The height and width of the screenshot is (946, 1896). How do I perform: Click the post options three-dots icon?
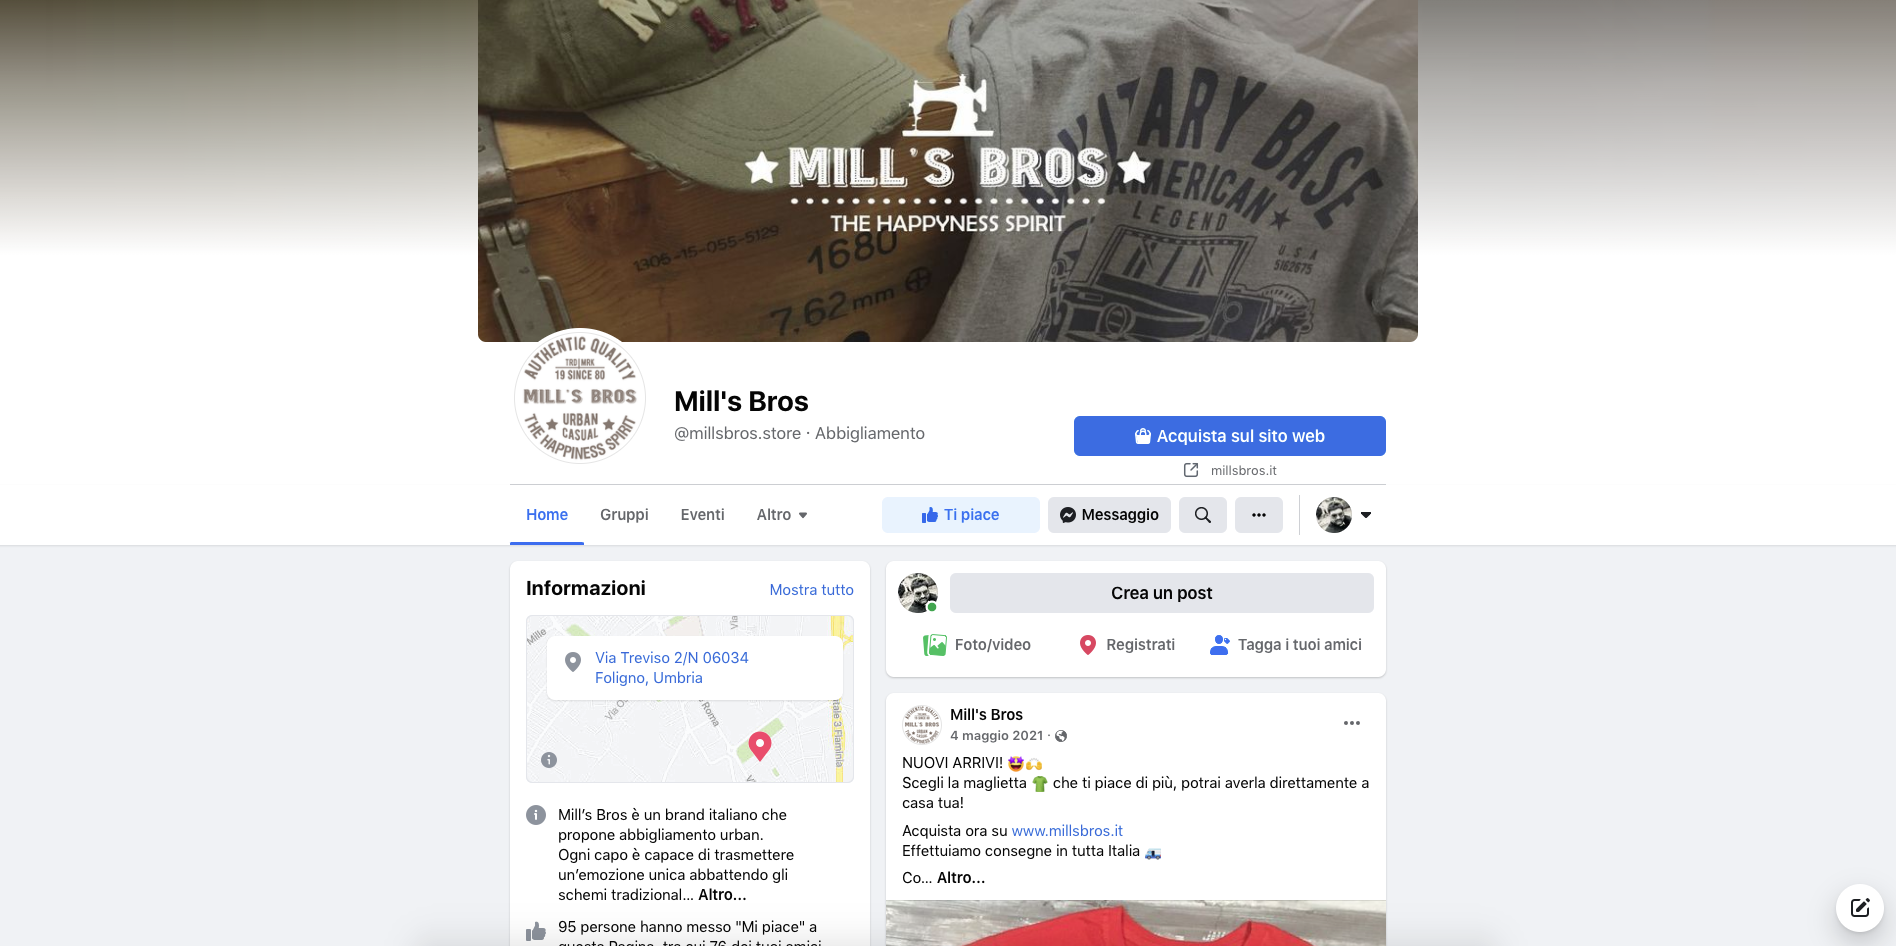click(x=1352, y=723)
